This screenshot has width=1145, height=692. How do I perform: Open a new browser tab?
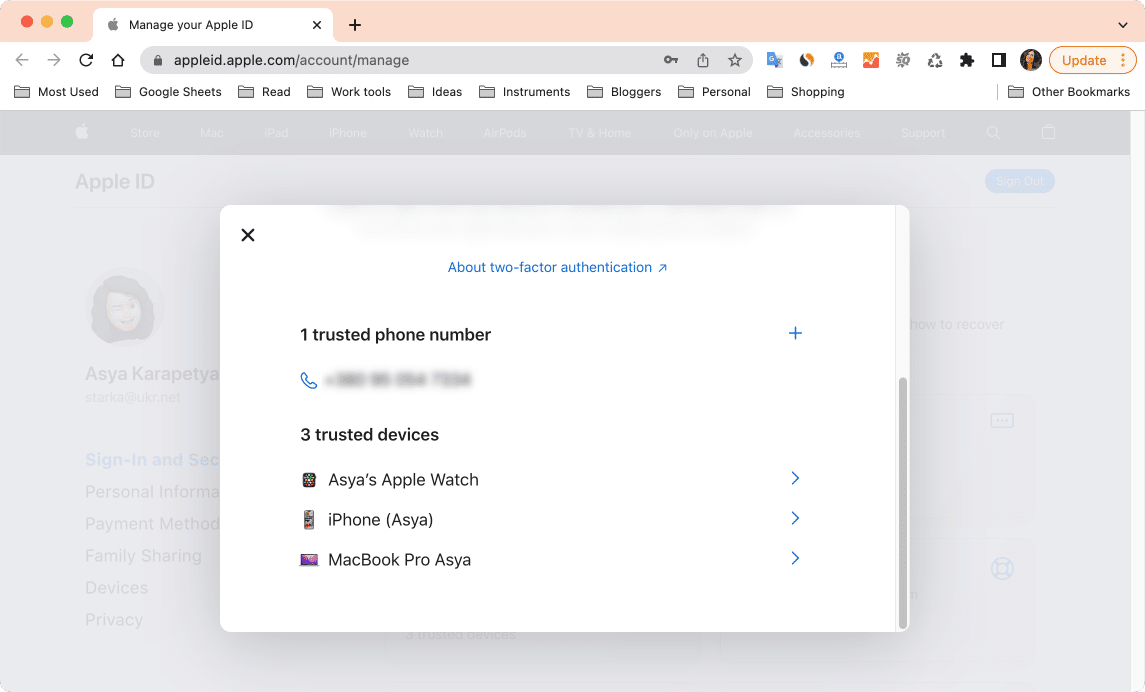coord(355,25)
